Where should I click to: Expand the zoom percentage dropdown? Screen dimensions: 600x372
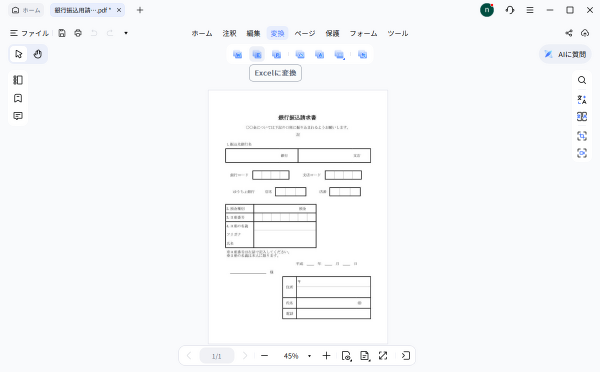click(309, 356)
